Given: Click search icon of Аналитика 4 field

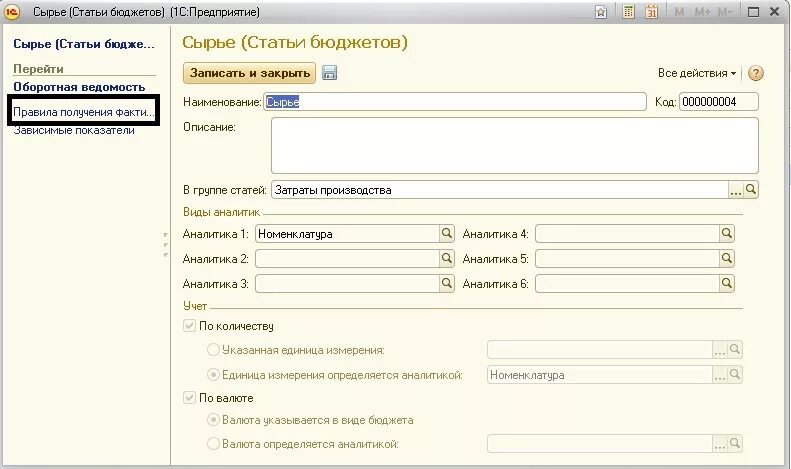Looking at the screenshot, I should [727, 233].
